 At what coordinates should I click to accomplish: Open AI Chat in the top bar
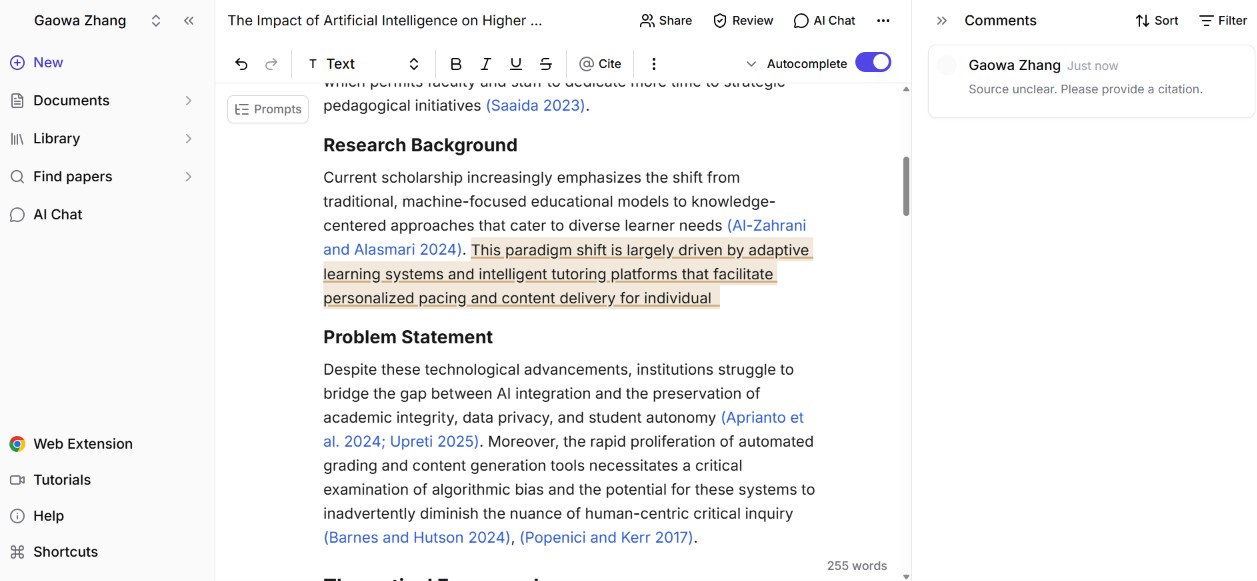coord(825,20)
